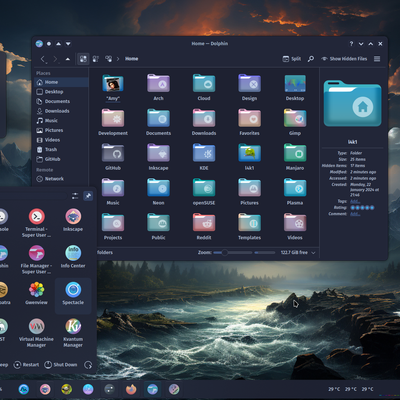Open the KDE folder
This screenshot has width=400, height=400.
204,157
